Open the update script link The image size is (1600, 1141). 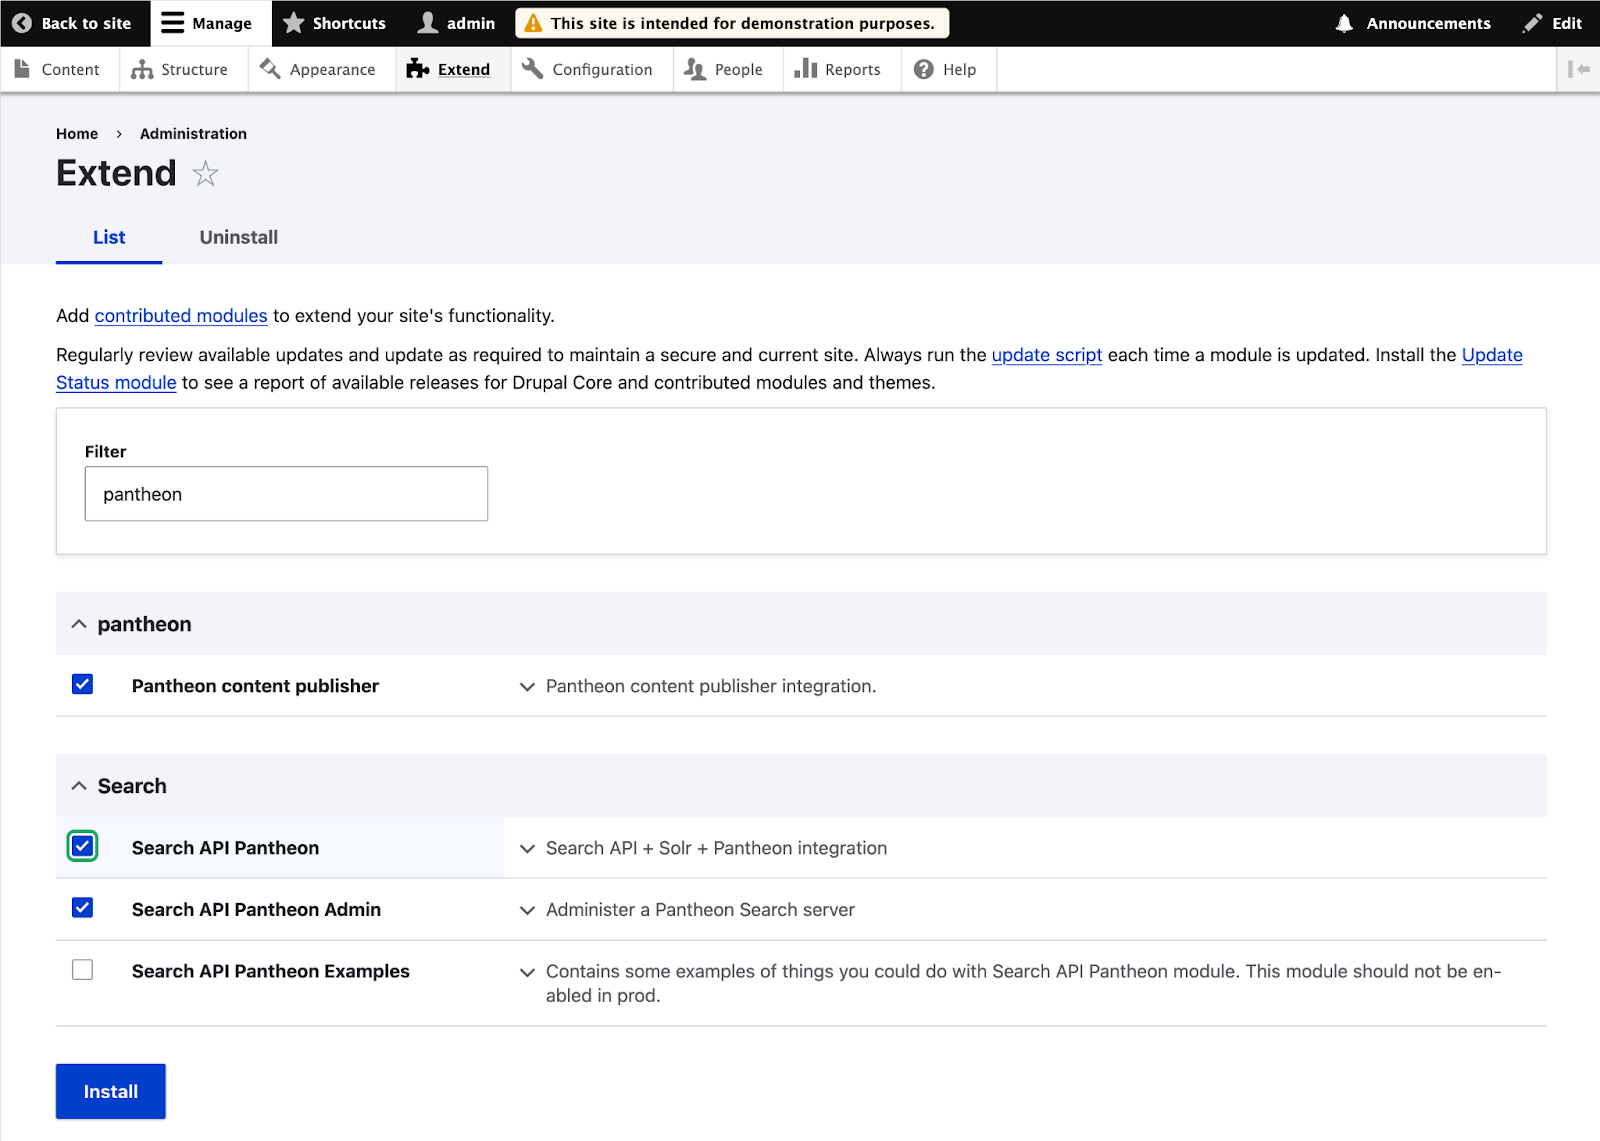click(1046, 355)
